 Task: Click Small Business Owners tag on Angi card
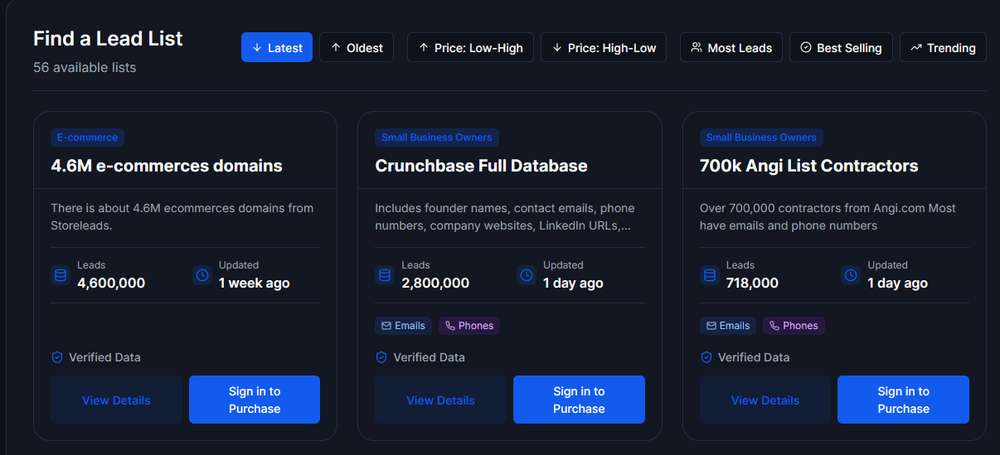[x=761, y=137]
